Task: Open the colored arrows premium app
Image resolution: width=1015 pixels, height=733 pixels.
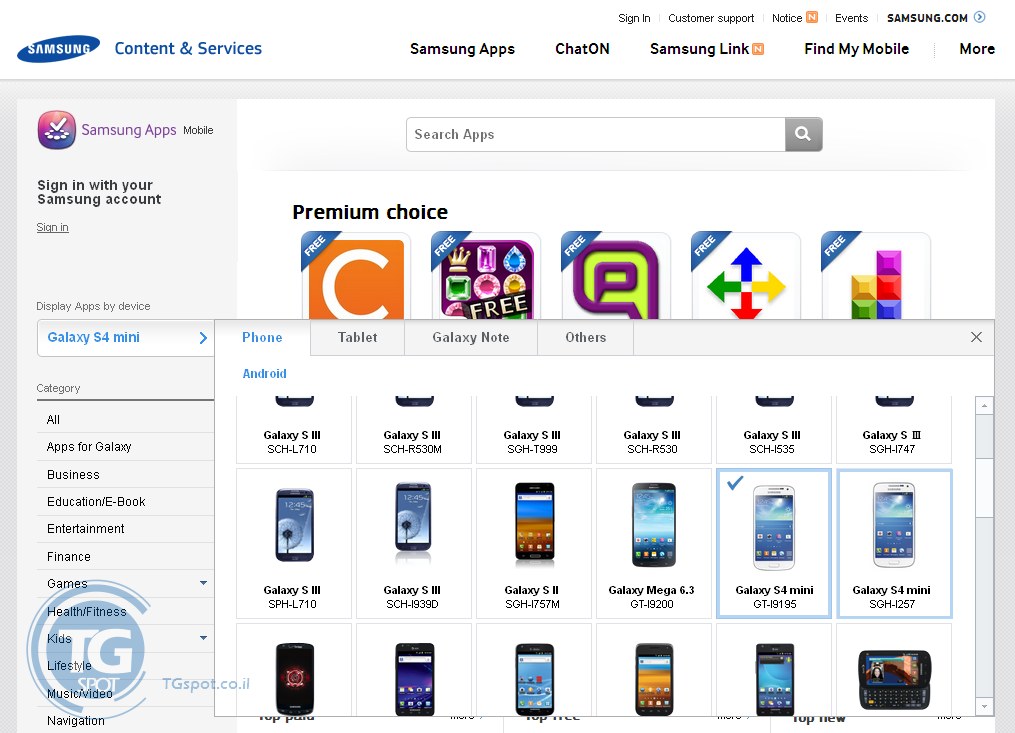Action: [x=746, y=277]
